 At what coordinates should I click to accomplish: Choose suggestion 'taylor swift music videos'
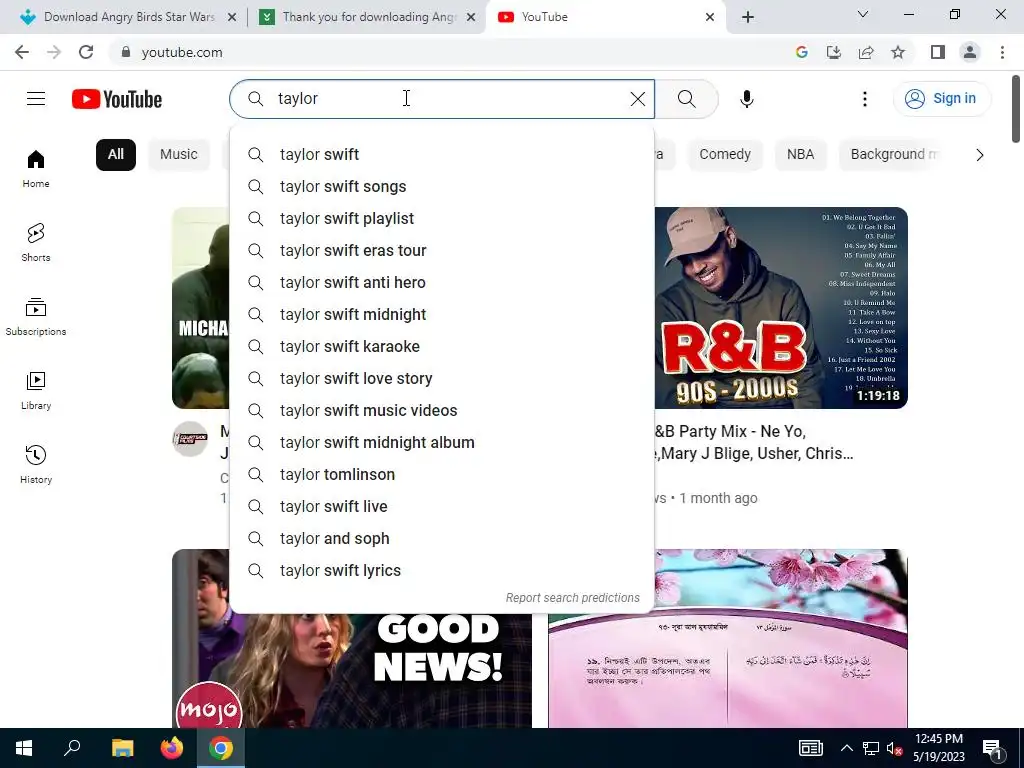click(x=441, y=411)
